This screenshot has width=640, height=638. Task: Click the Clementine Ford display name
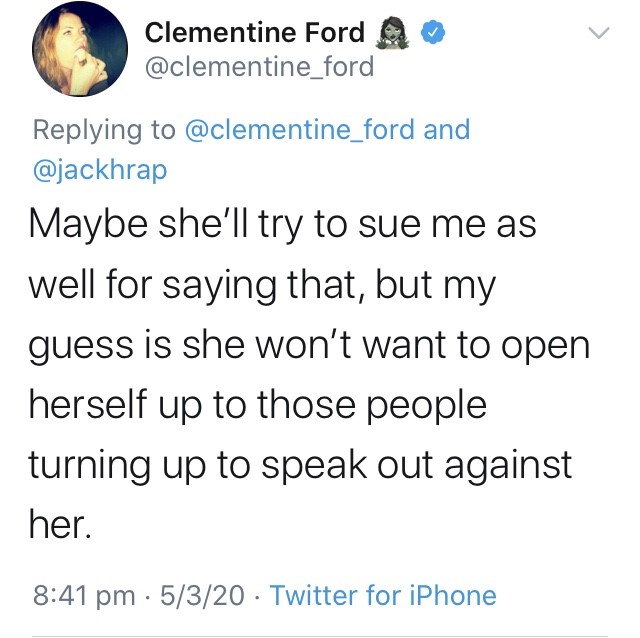255,33
